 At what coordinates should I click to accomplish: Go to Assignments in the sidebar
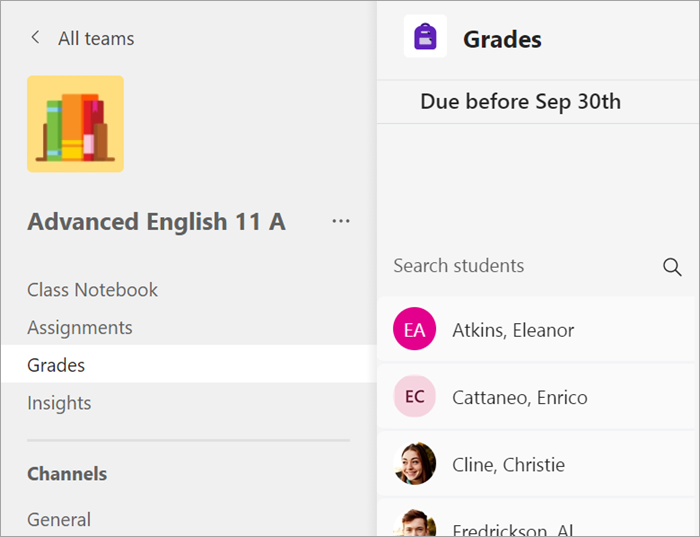pos(79,328)
